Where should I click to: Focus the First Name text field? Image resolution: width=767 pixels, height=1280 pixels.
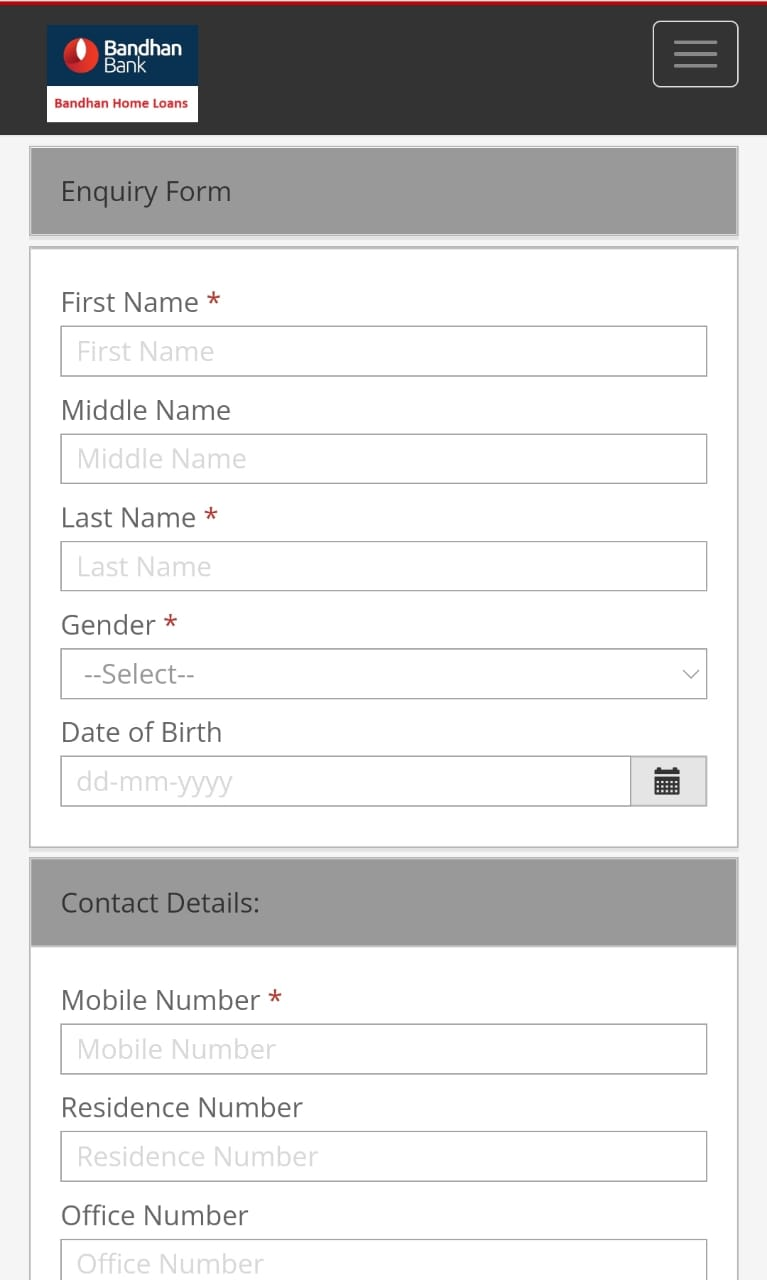[x=384, y=351]
